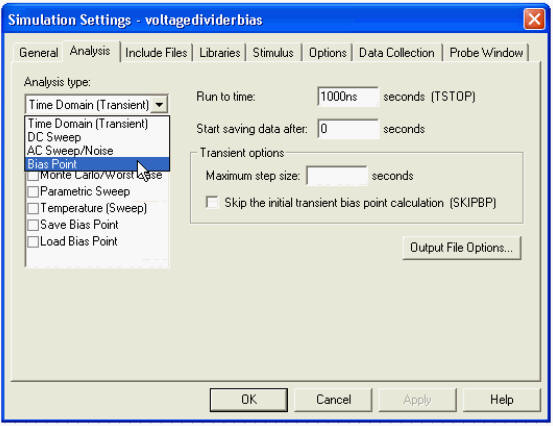
Task: Check the Save Bias Point box
Action: (33, 225)
